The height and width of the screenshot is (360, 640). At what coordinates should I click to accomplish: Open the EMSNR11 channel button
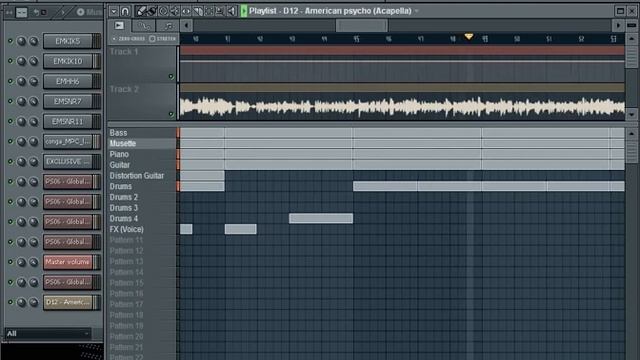pos(68,121)
